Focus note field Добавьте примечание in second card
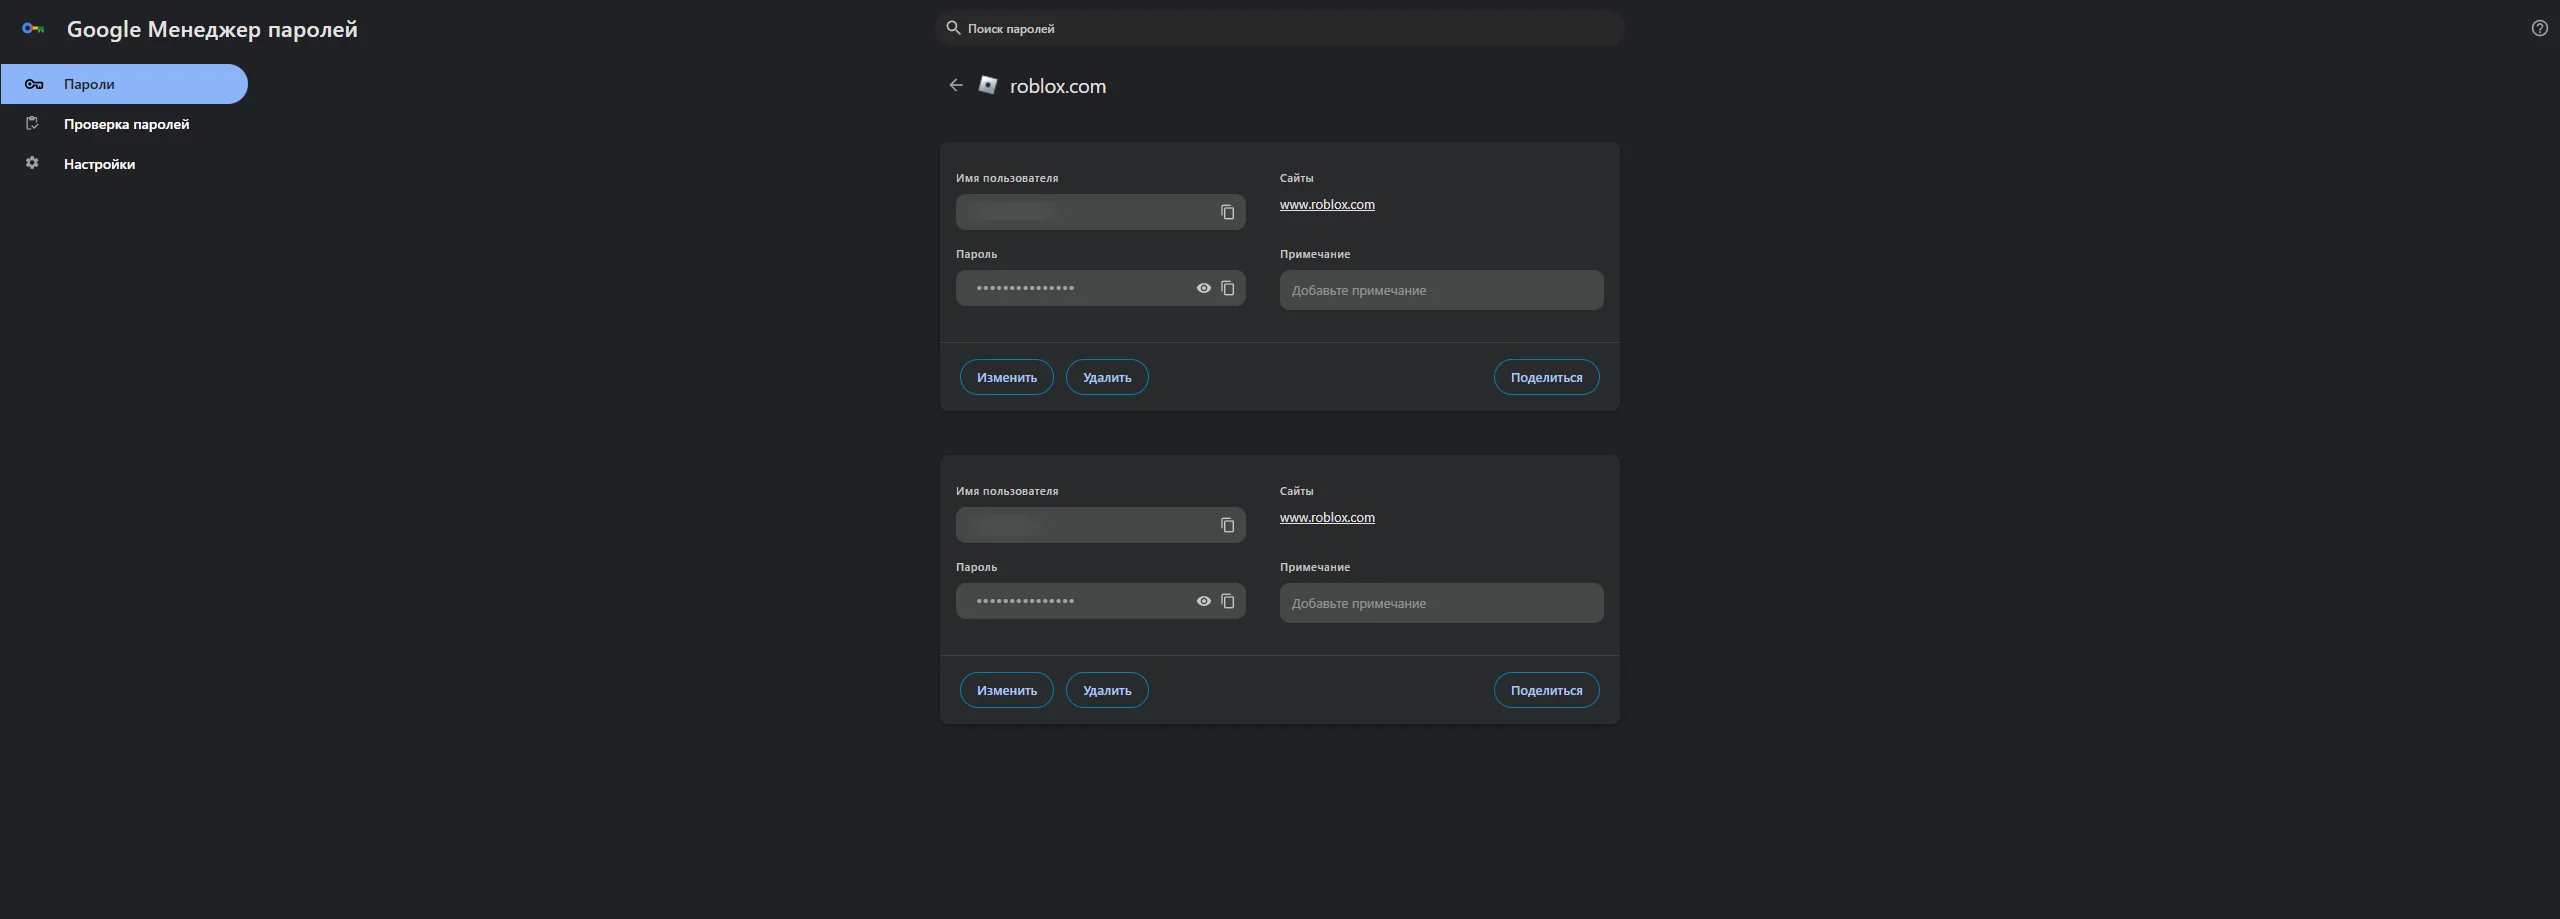This screenshot has width=2560, height=919. point(1441,603)
